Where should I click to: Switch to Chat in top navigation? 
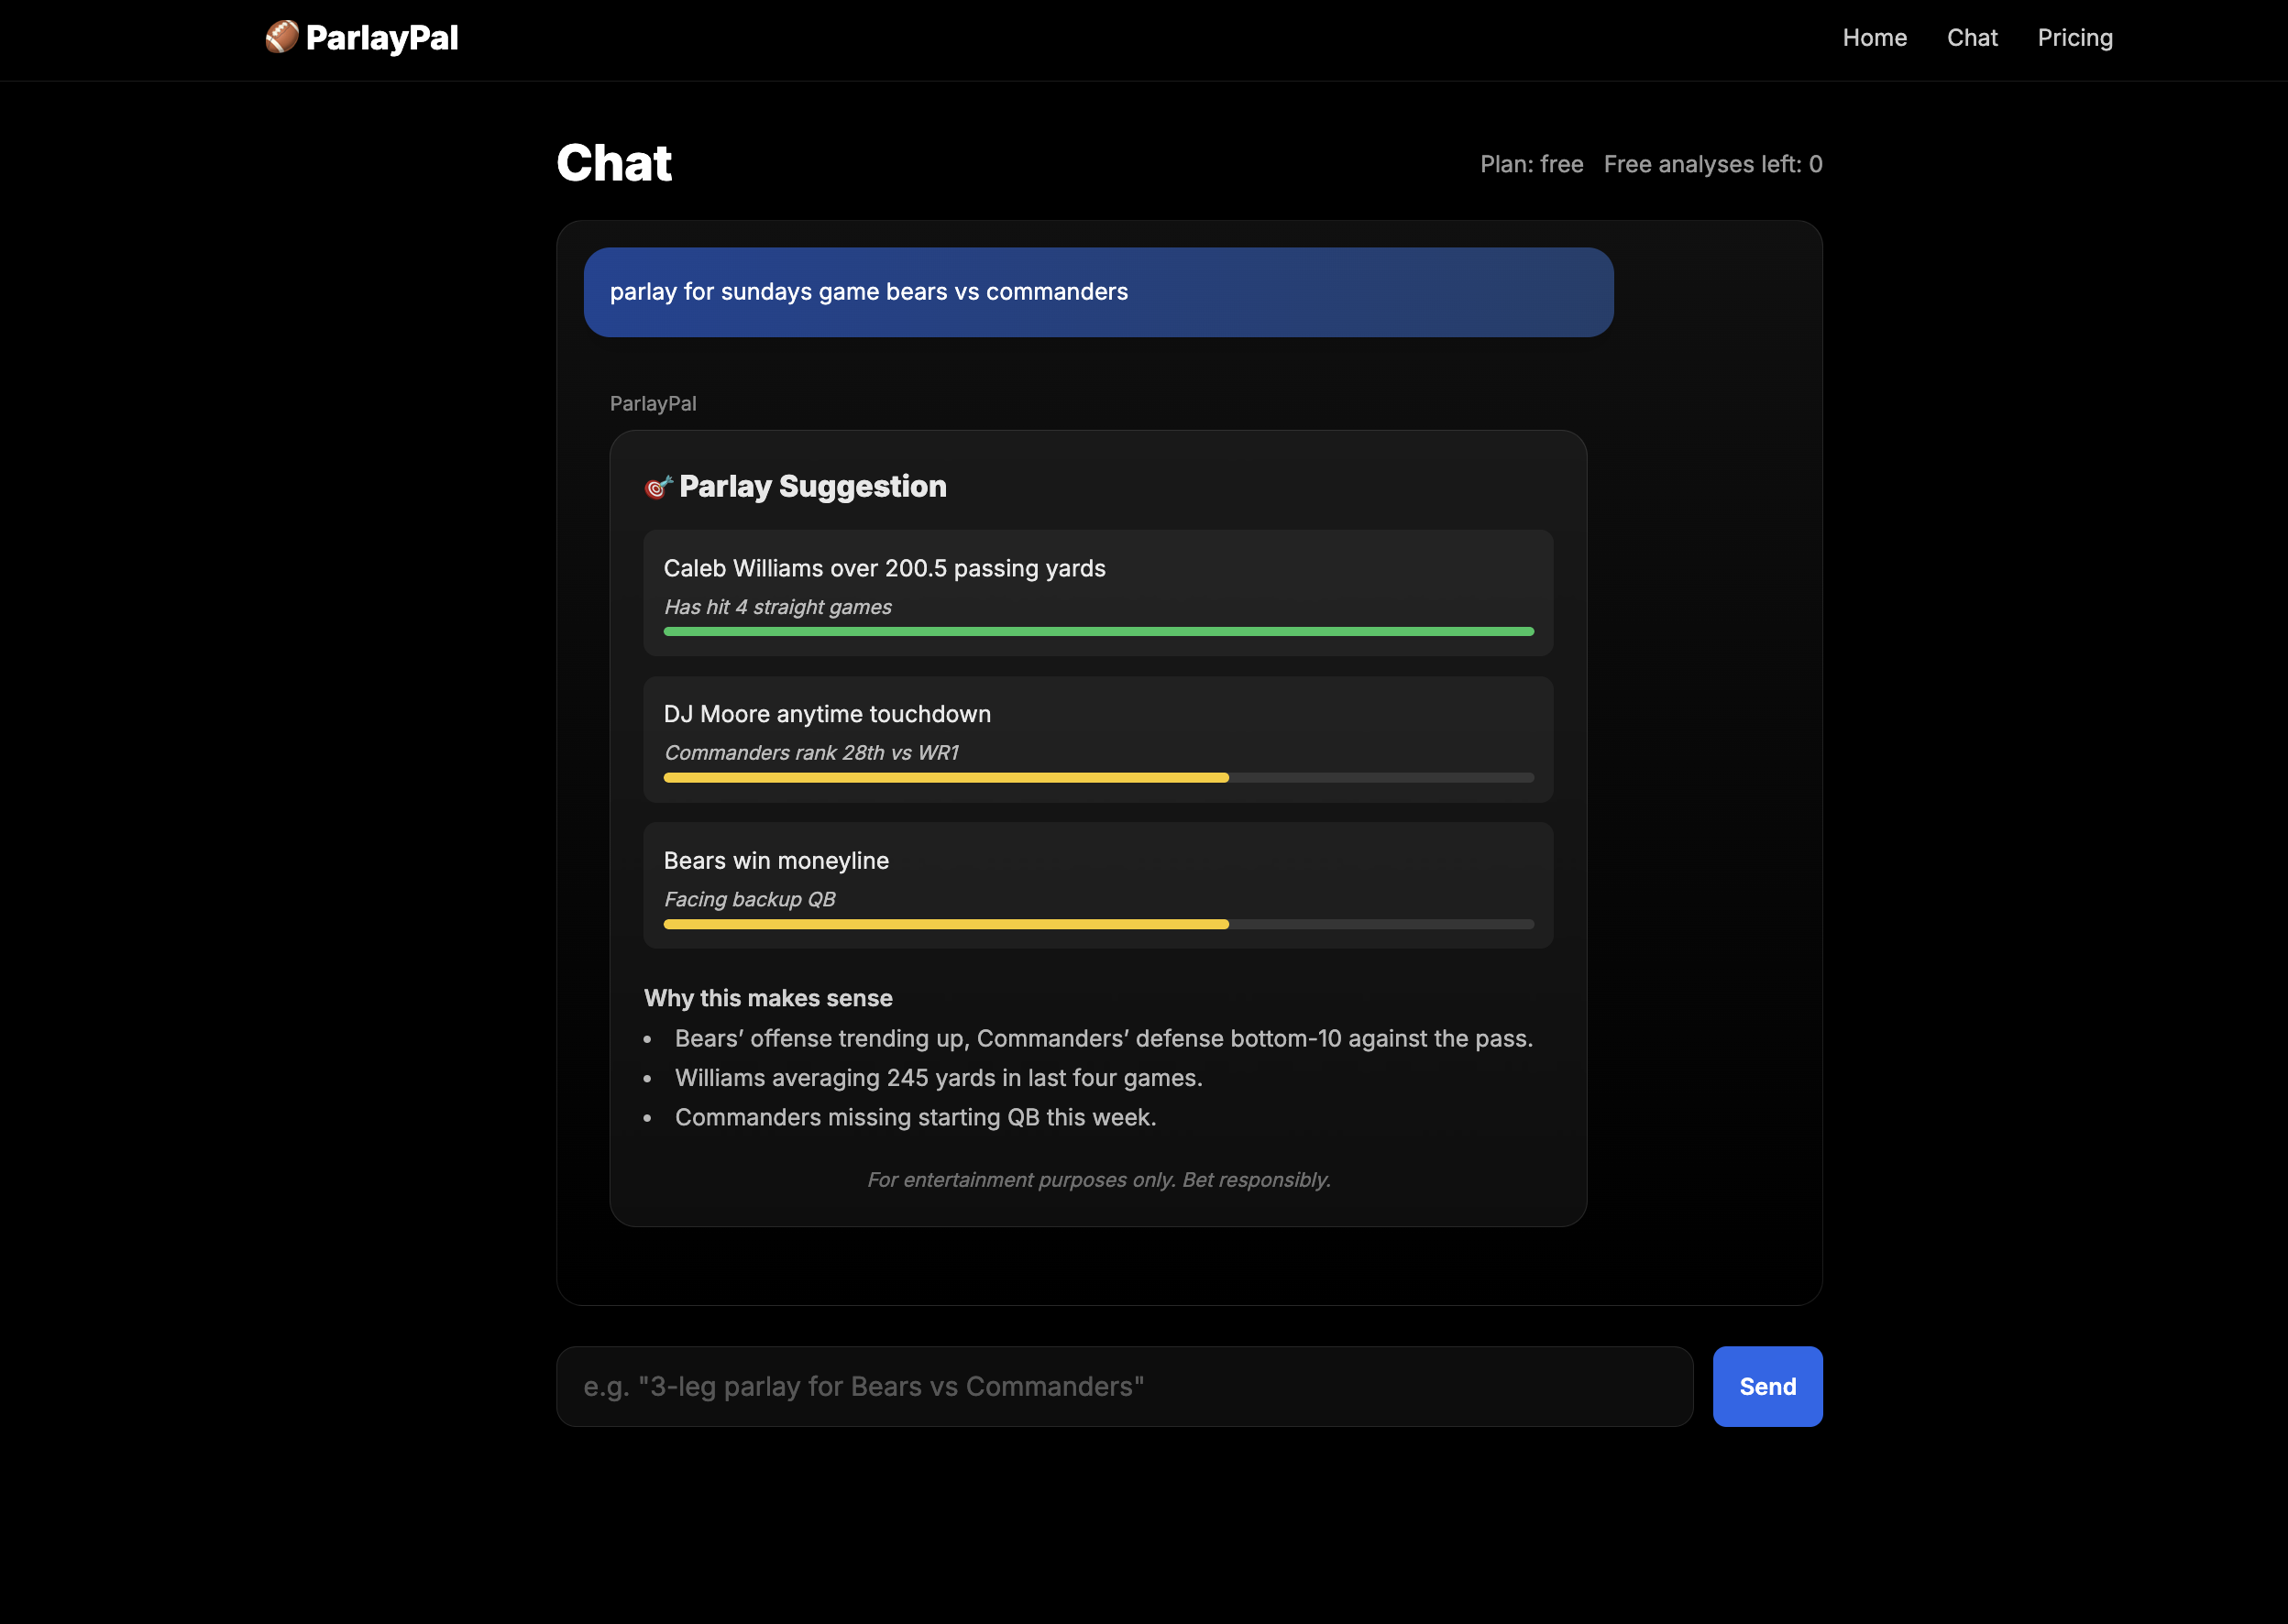[1971, 38]
